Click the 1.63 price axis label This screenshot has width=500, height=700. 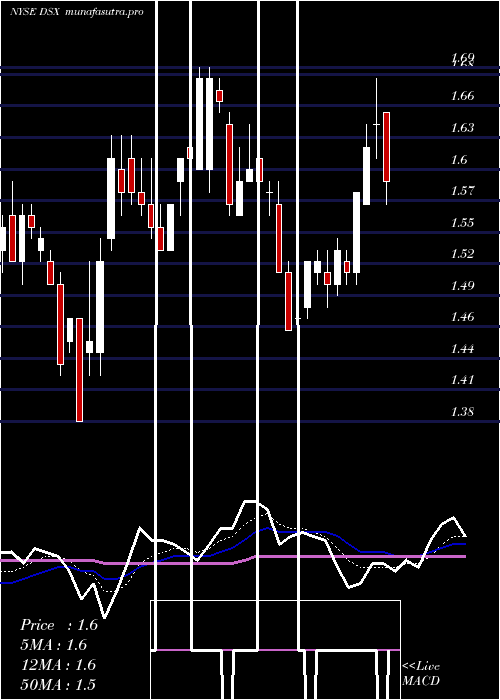pyautogui.click(x=462, y=128)
